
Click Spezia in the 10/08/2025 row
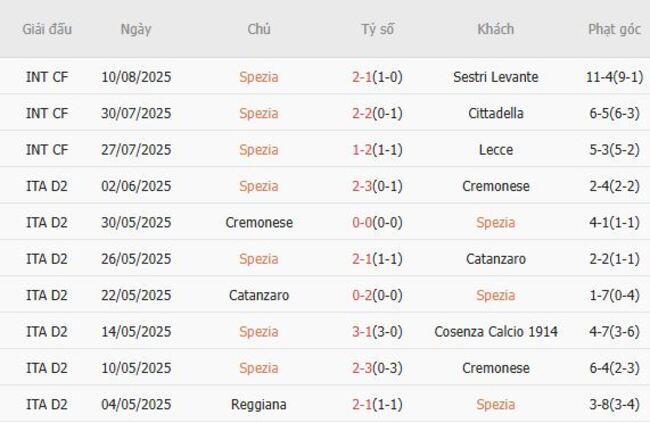click(x=259, y=77)
